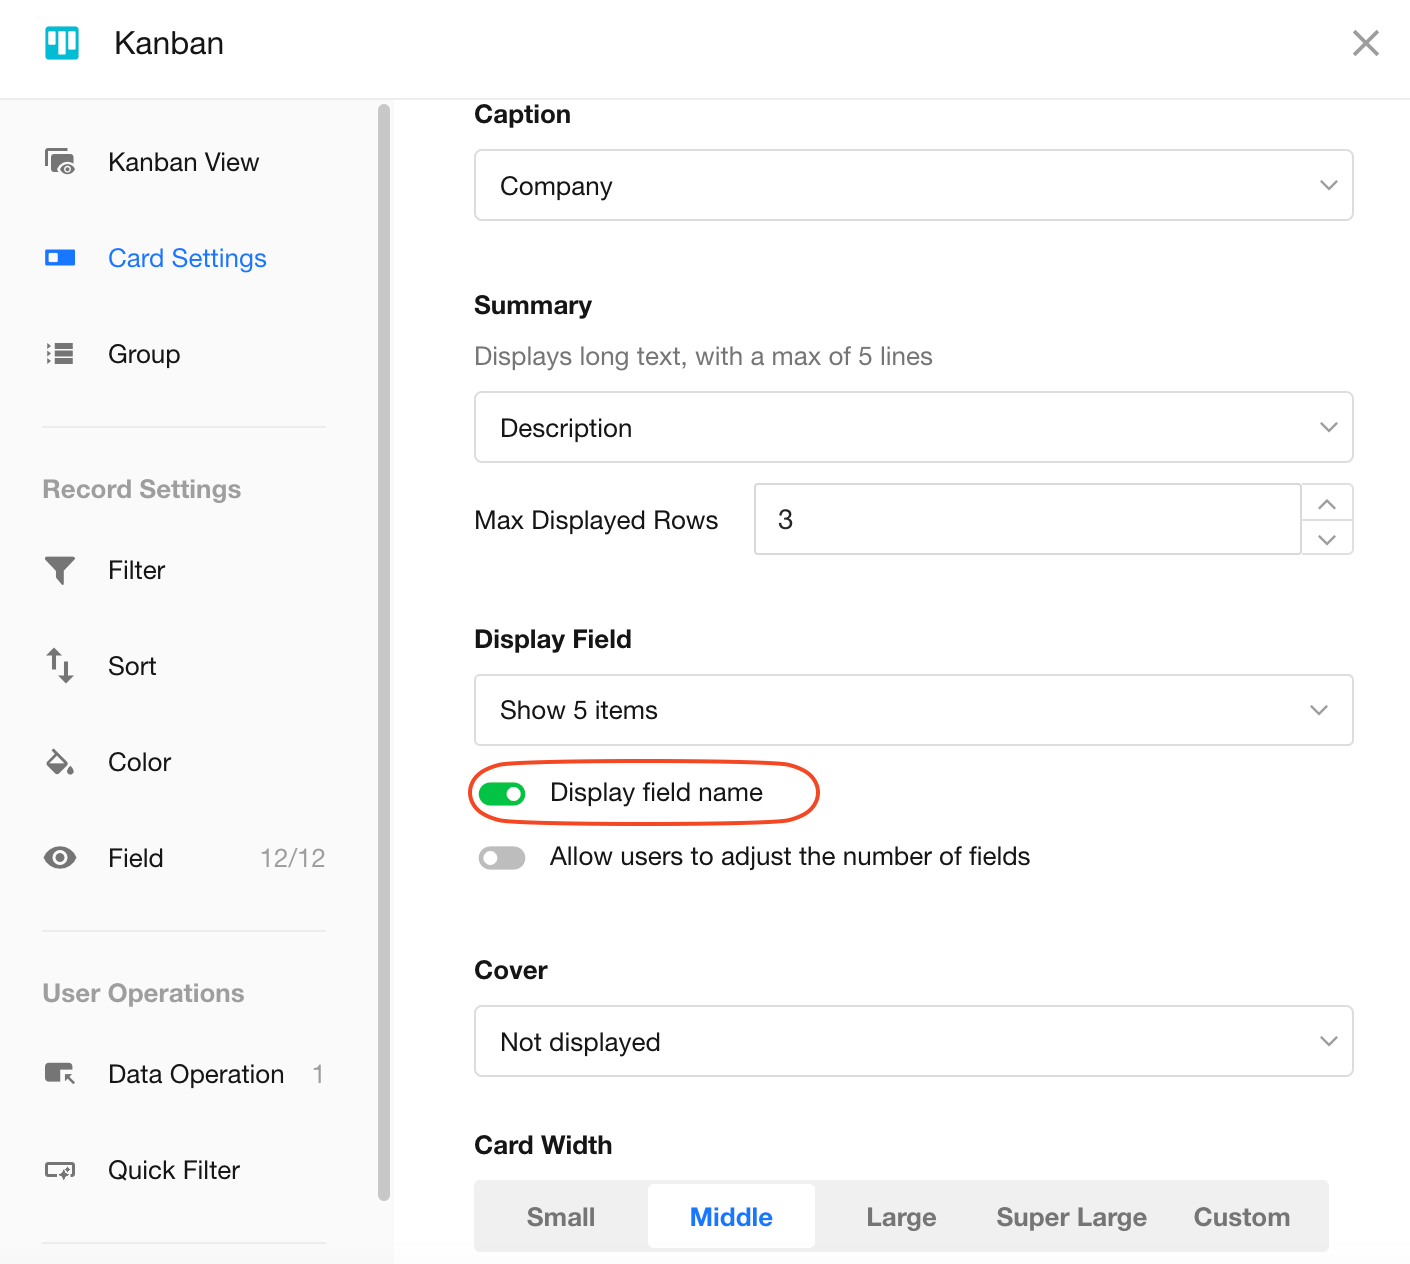This screenshot has height=1264, width=1410.
Task: Click the Quick Filter icon
Action: [x=60, y=1170]
